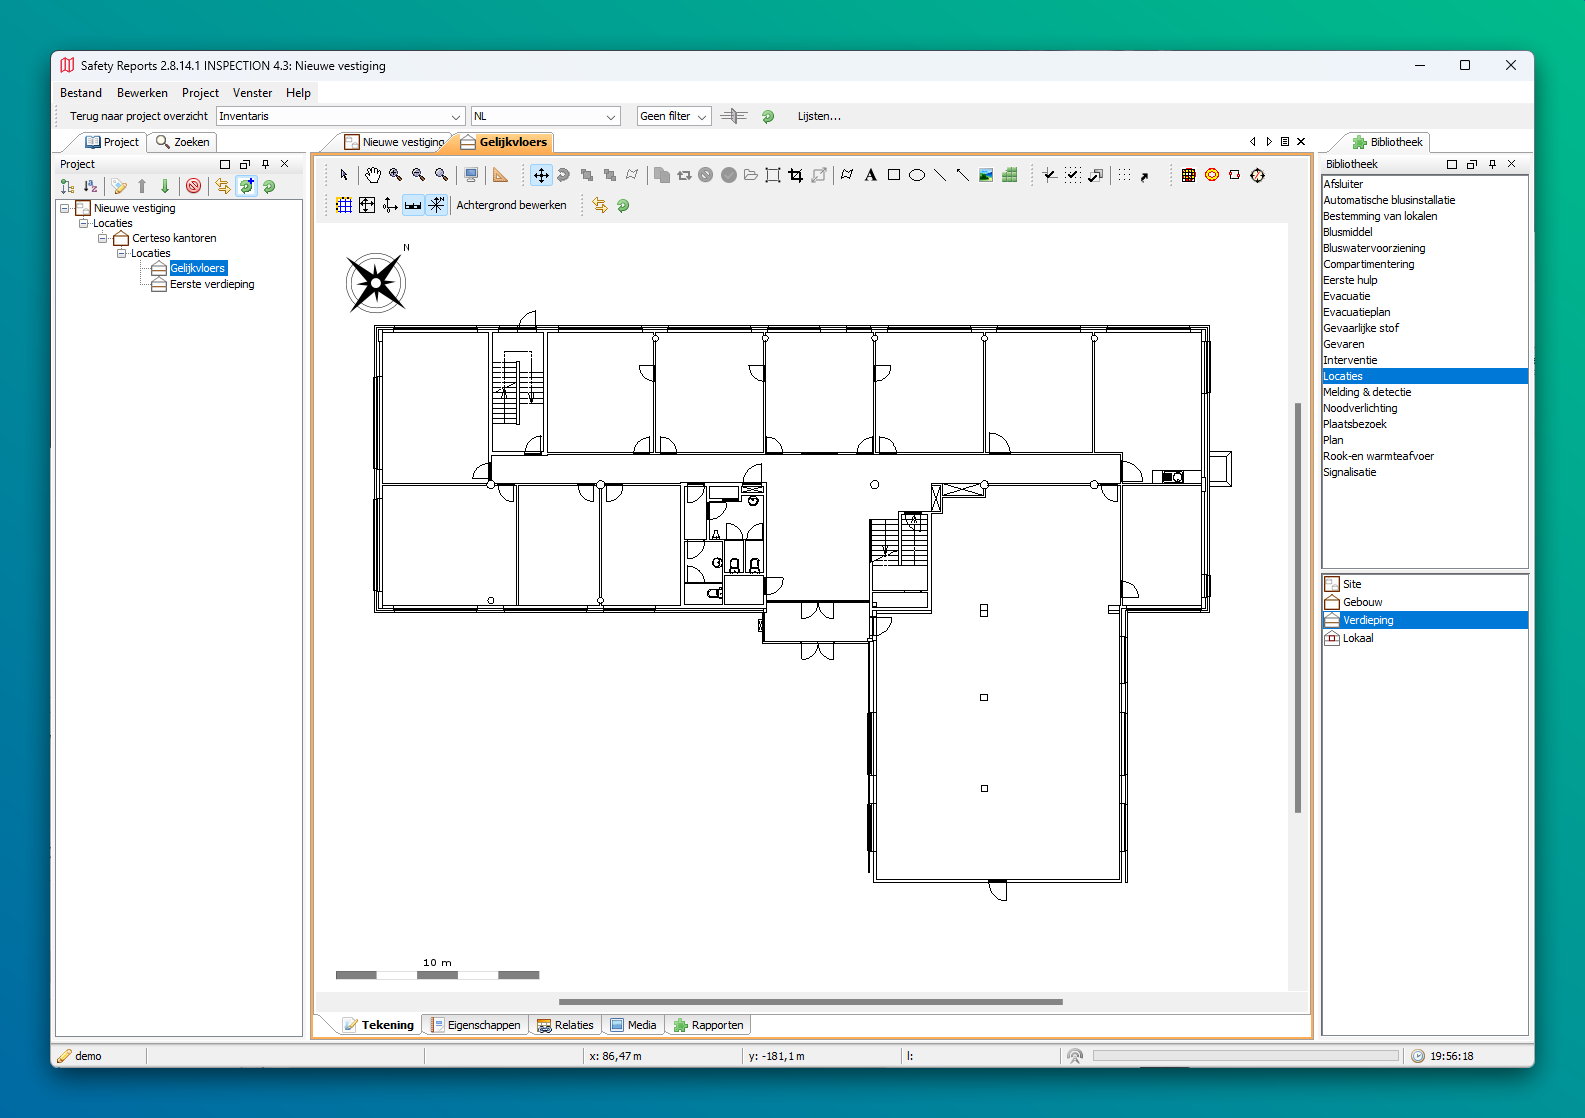Click the triangle ruler measure tool

click(x=500, y=175)
